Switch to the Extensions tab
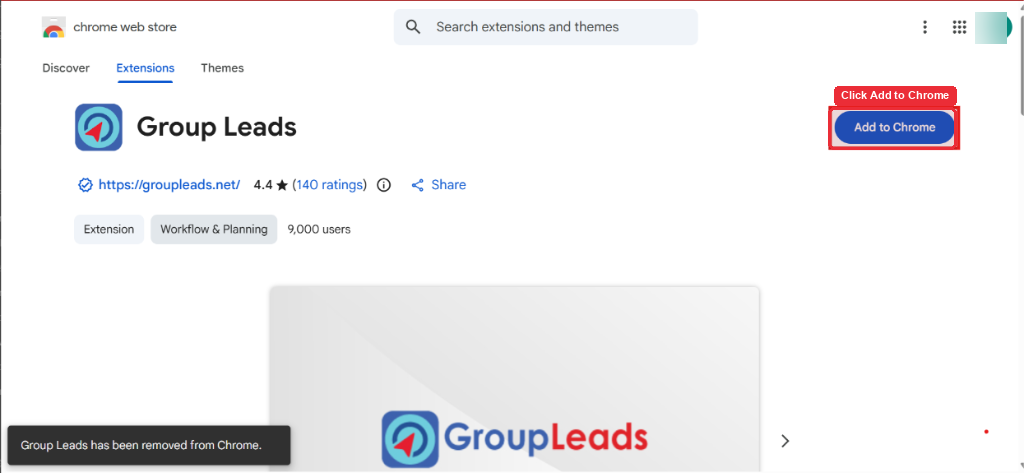This screenshot has height=473, width=1024. [x=146, y=68]
